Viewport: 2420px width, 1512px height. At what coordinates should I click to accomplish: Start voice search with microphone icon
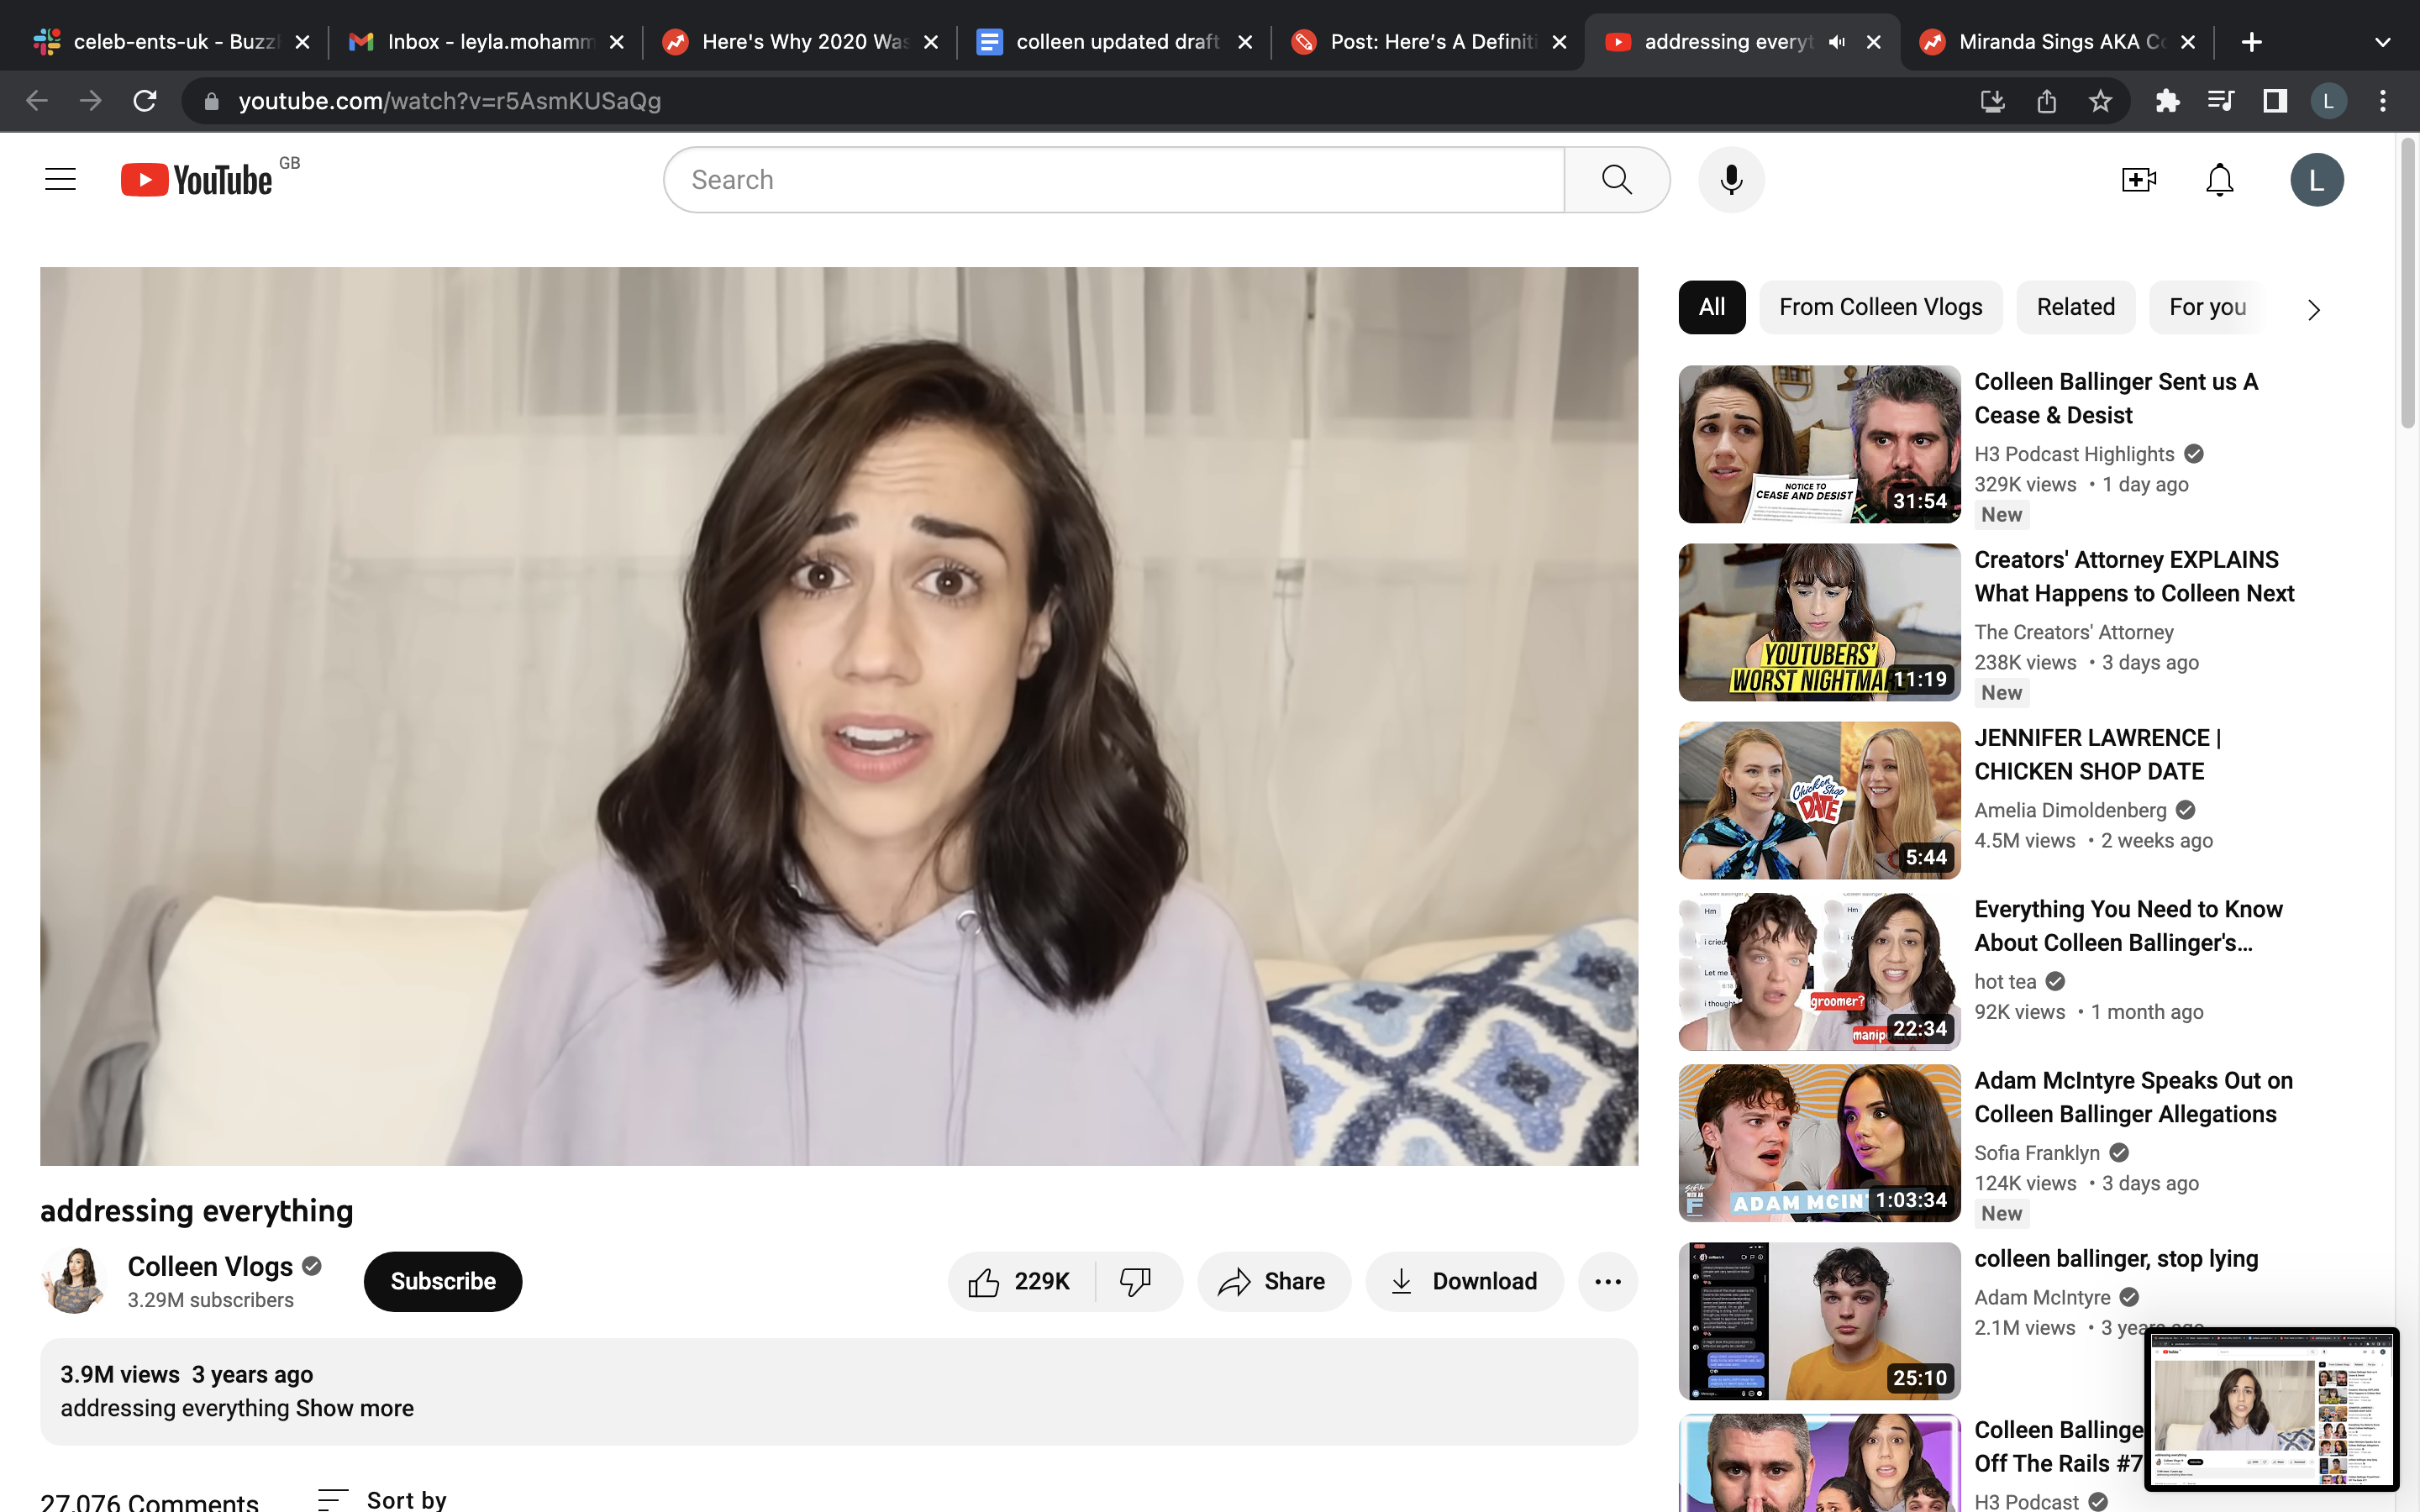tap(1731, 180)
